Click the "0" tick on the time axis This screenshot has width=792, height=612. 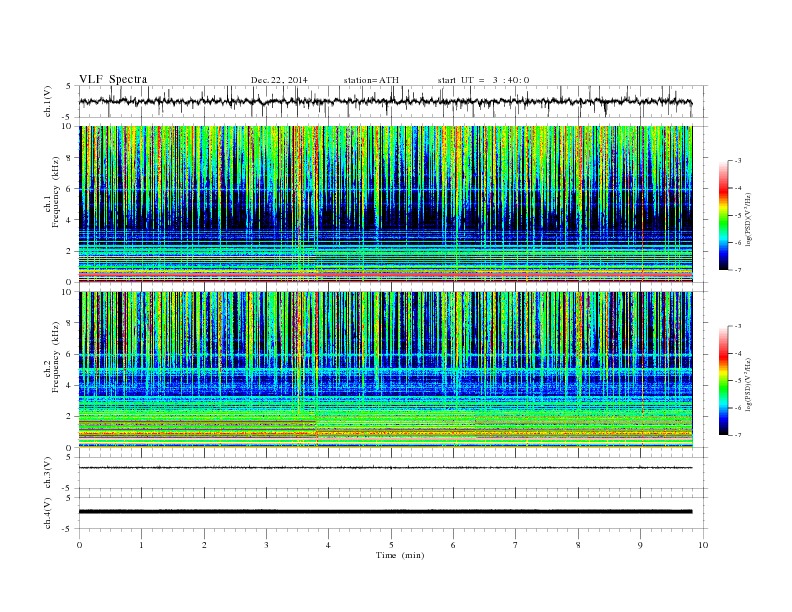[x=79, y=545]
